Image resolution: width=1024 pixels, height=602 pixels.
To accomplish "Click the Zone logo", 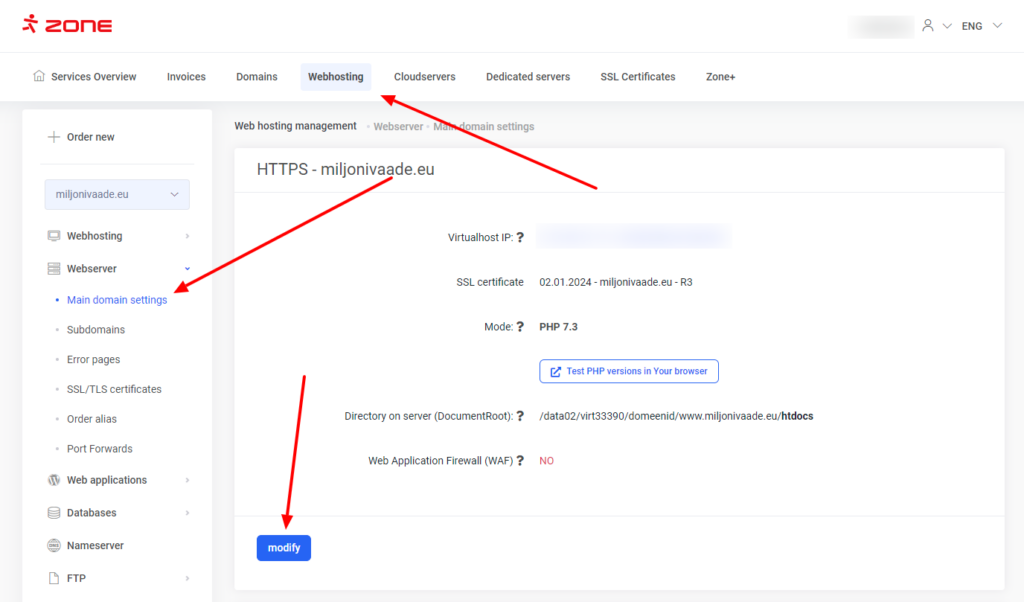I will coord(67,25).
